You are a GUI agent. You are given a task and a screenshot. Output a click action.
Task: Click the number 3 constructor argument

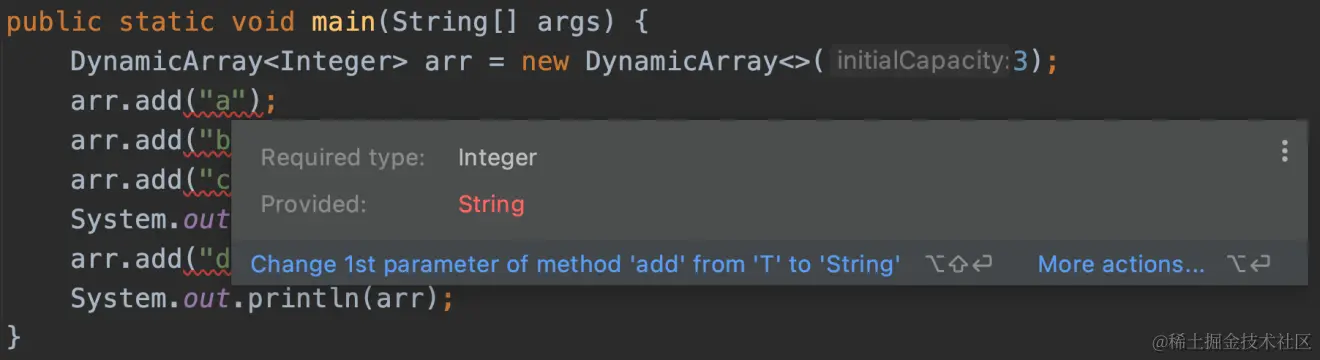coord(1021,61)
